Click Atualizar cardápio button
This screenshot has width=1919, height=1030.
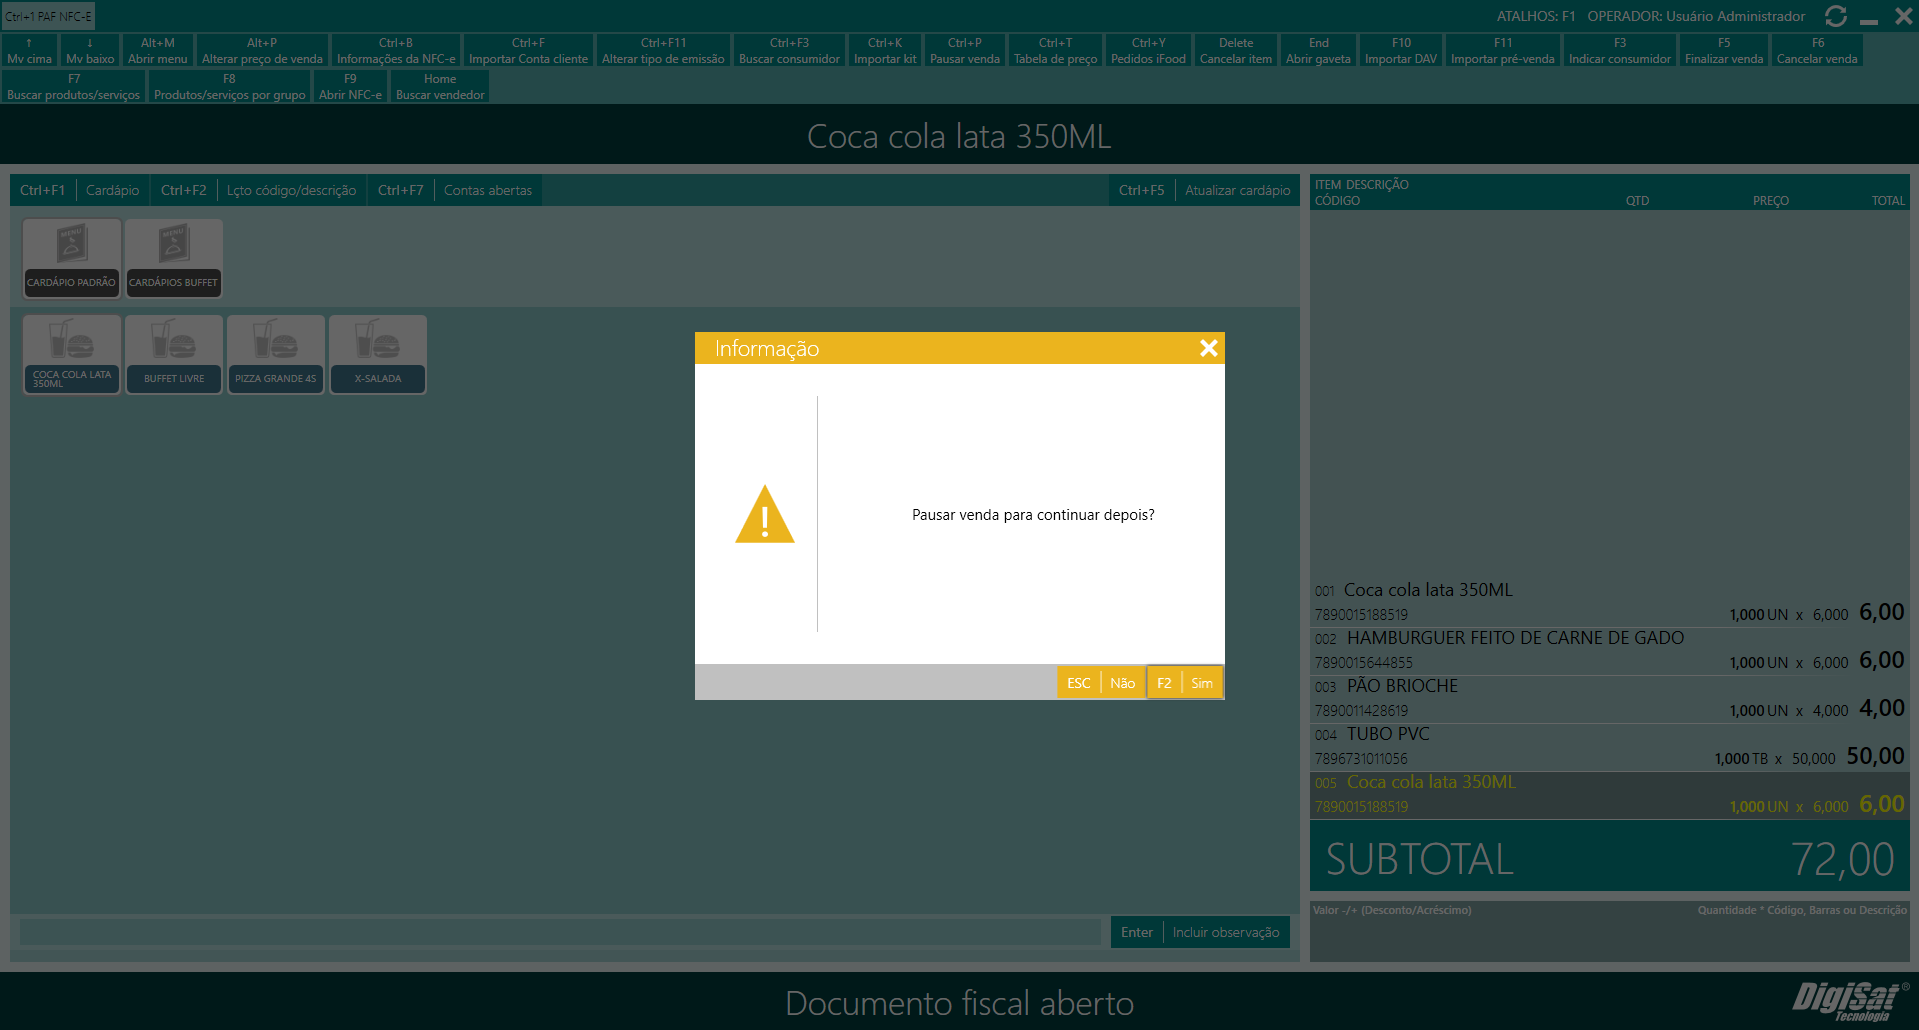(x=1237, y=190)
